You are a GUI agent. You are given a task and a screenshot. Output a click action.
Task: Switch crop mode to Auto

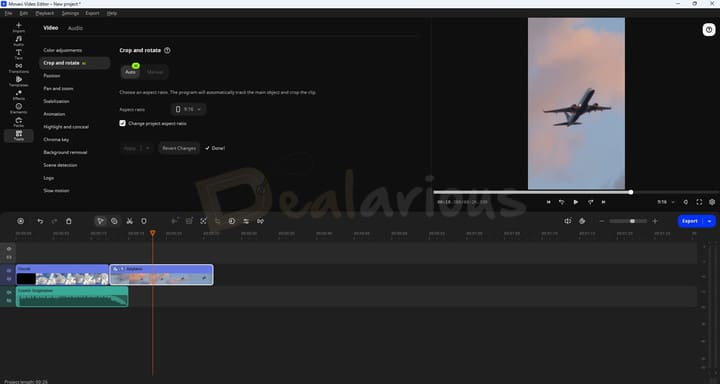[x=130, y=72]
